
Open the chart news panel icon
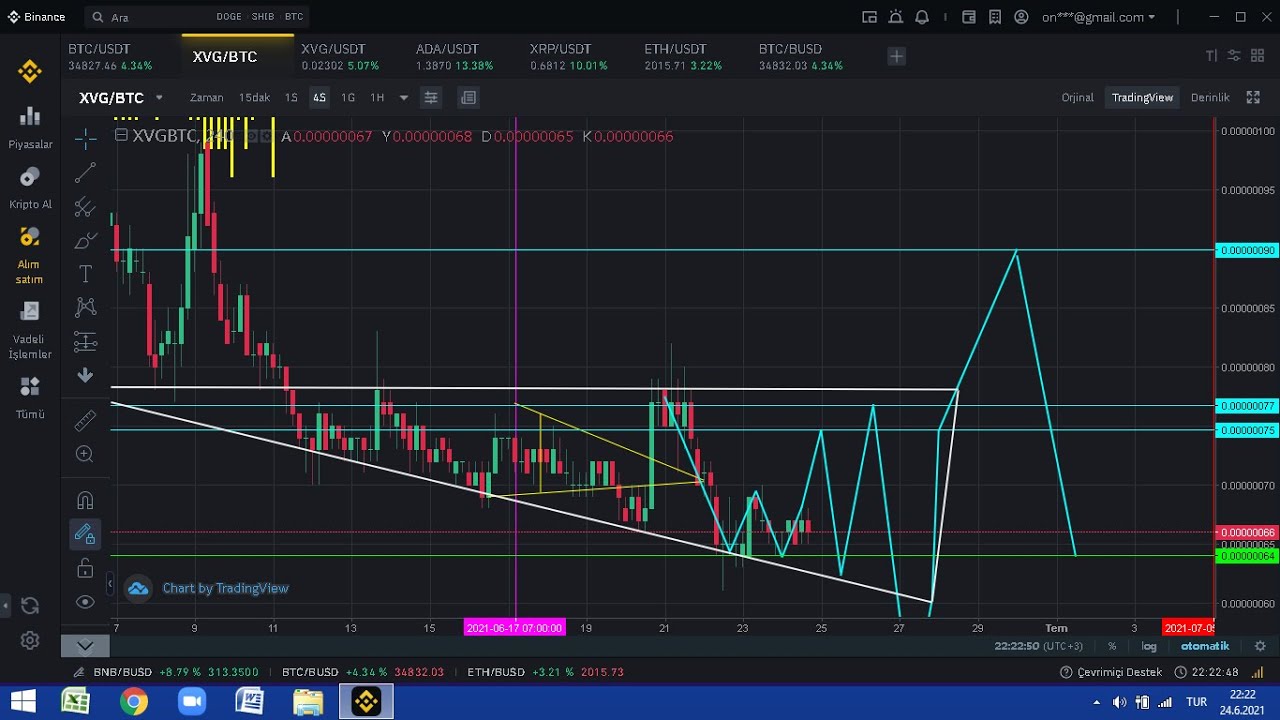(x=468, y=97)
